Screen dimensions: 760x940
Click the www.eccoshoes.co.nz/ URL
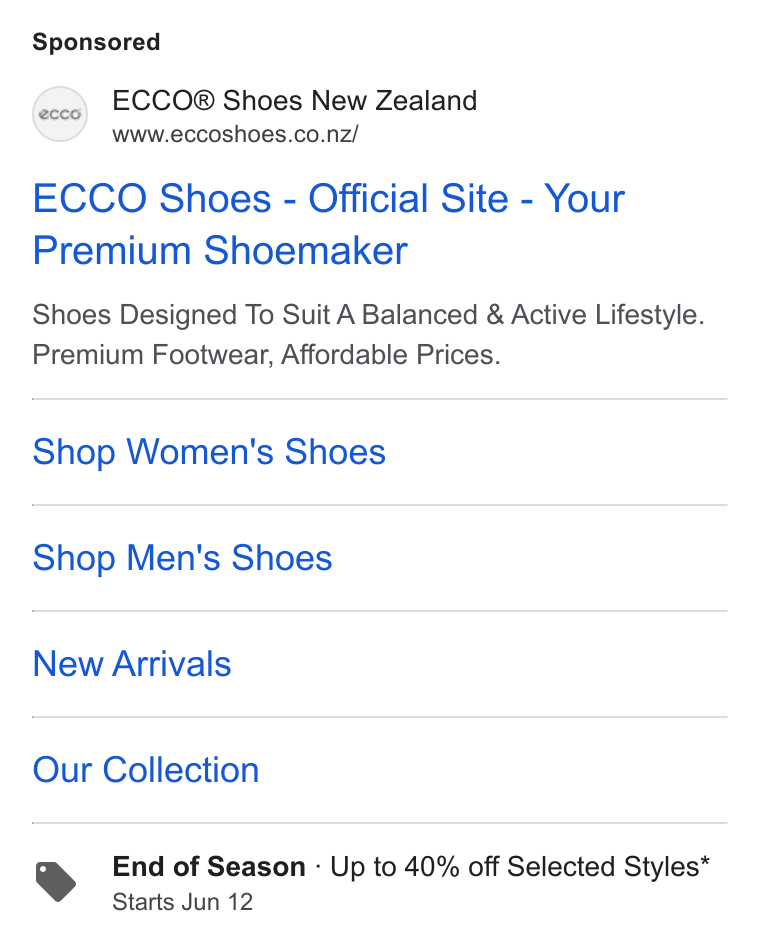pos(235,134)
